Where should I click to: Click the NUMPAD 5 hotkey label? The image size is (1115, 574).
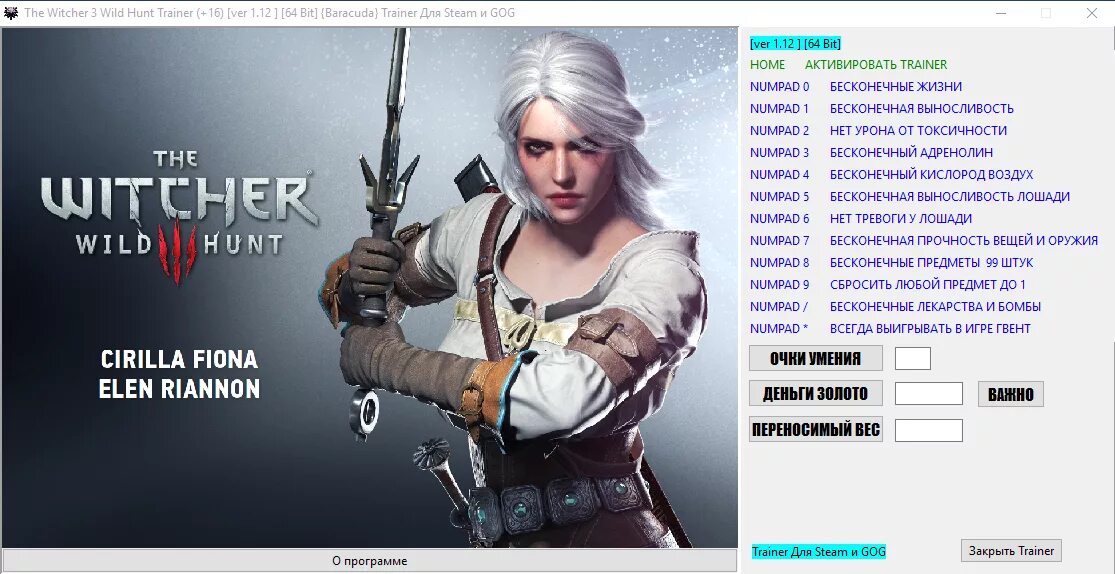pyautogui.click(x=779, y=197)
